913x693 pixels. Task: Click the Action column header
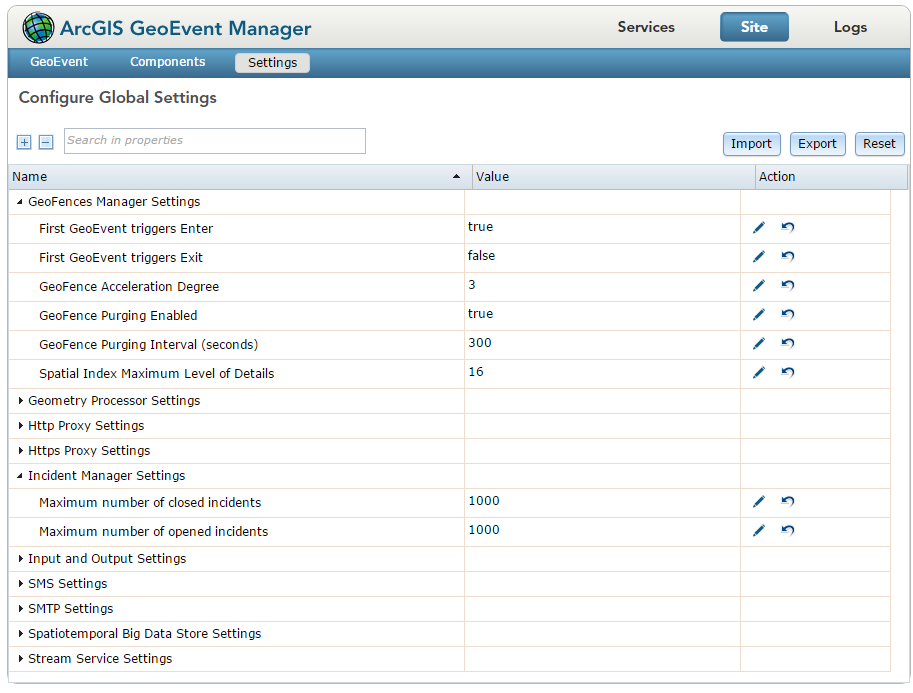coord(831,177)
